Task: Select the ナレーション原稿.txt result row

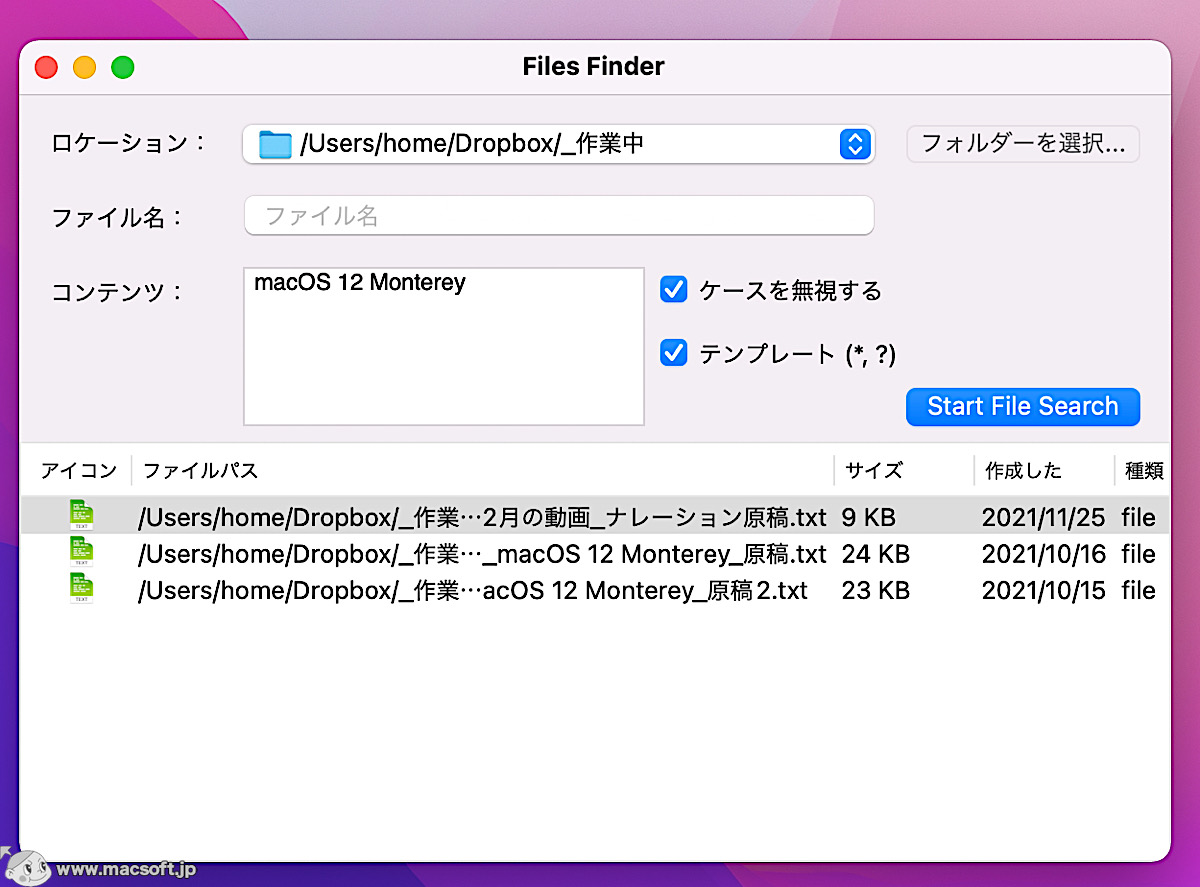Action: pos(480,517)
